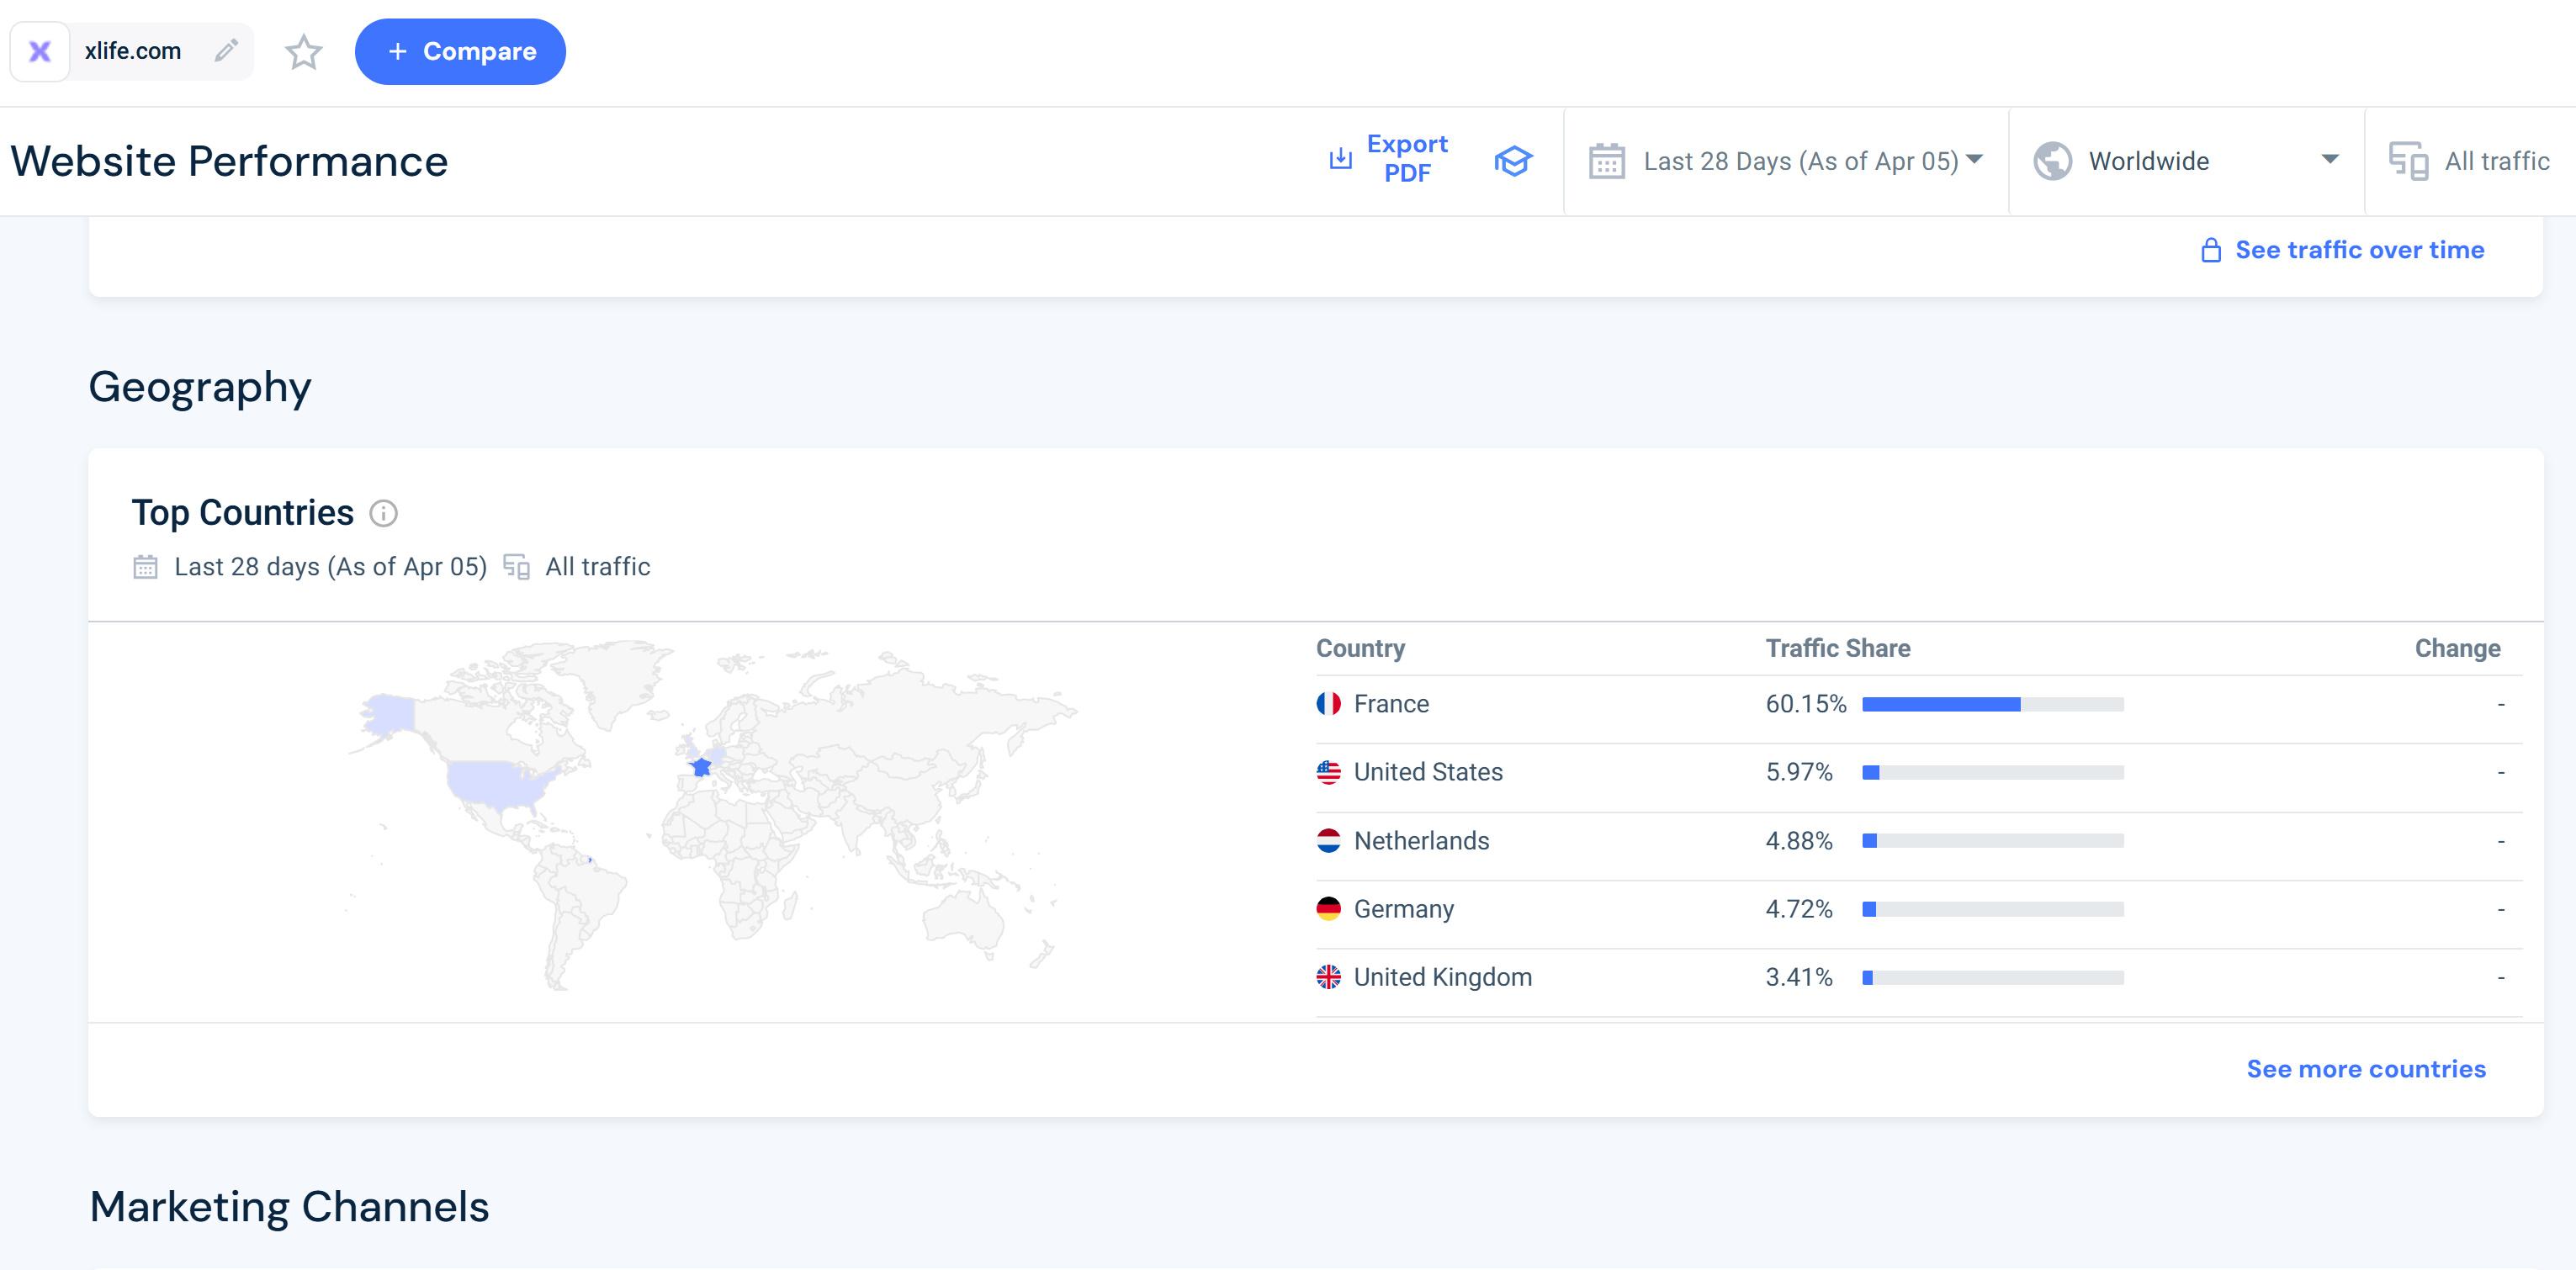The height and width of the screenshot is (1270, 2576).
Task: Open See traffic over time link
Action: tap(2359, 250)
